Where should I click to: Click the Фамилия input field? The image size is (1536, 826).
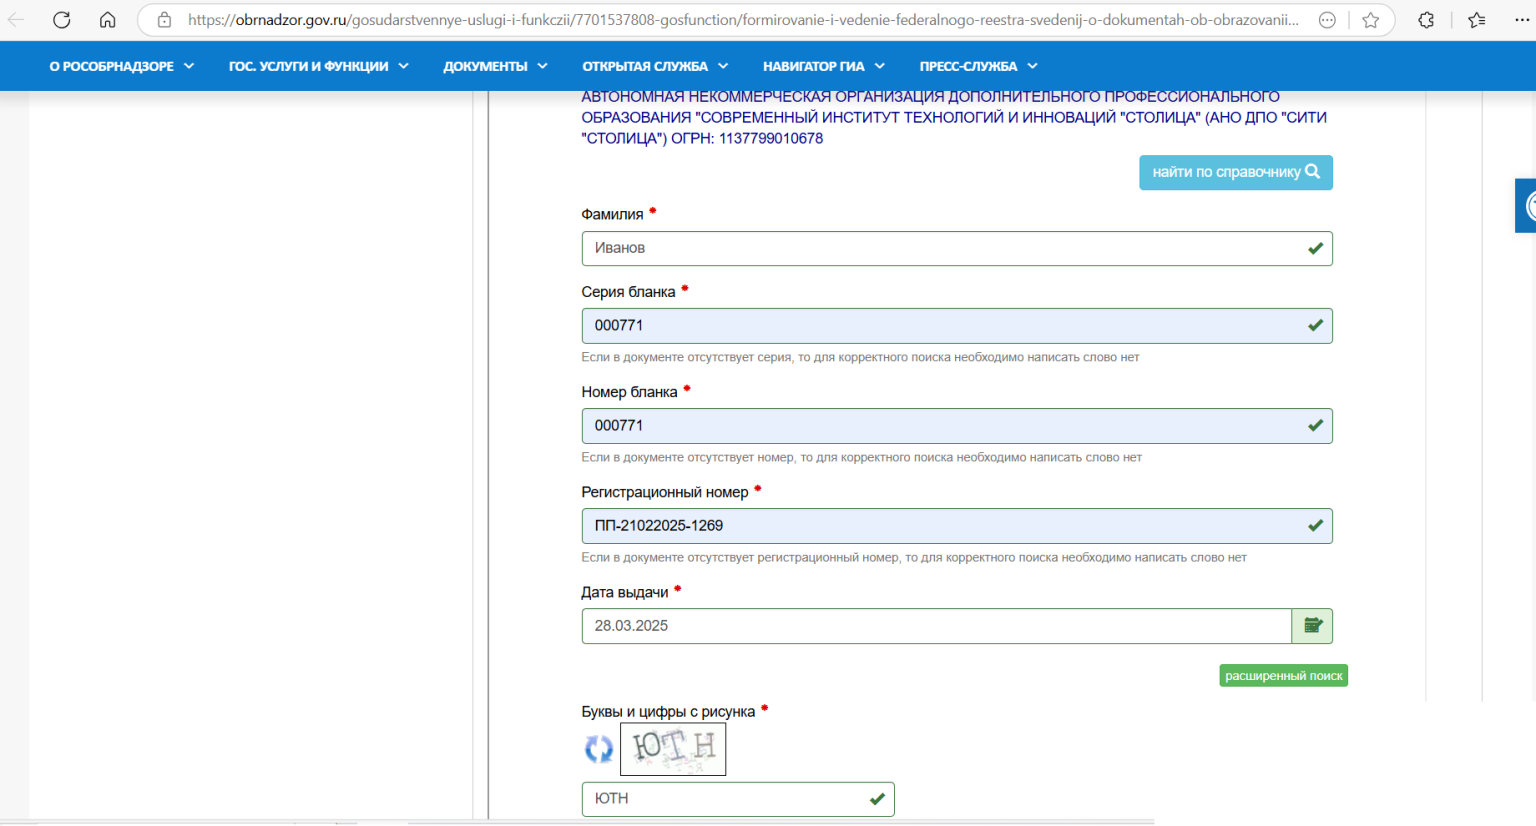pyautogui.click(x=940, y=248)
